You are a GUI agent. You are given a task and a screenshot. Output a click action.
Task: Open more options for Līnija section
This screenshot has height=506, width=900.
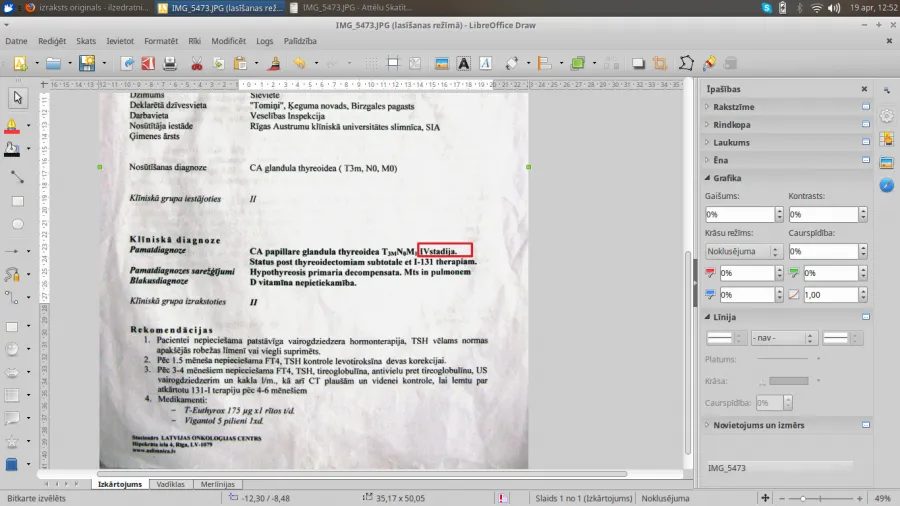click(x=866, y=317)
